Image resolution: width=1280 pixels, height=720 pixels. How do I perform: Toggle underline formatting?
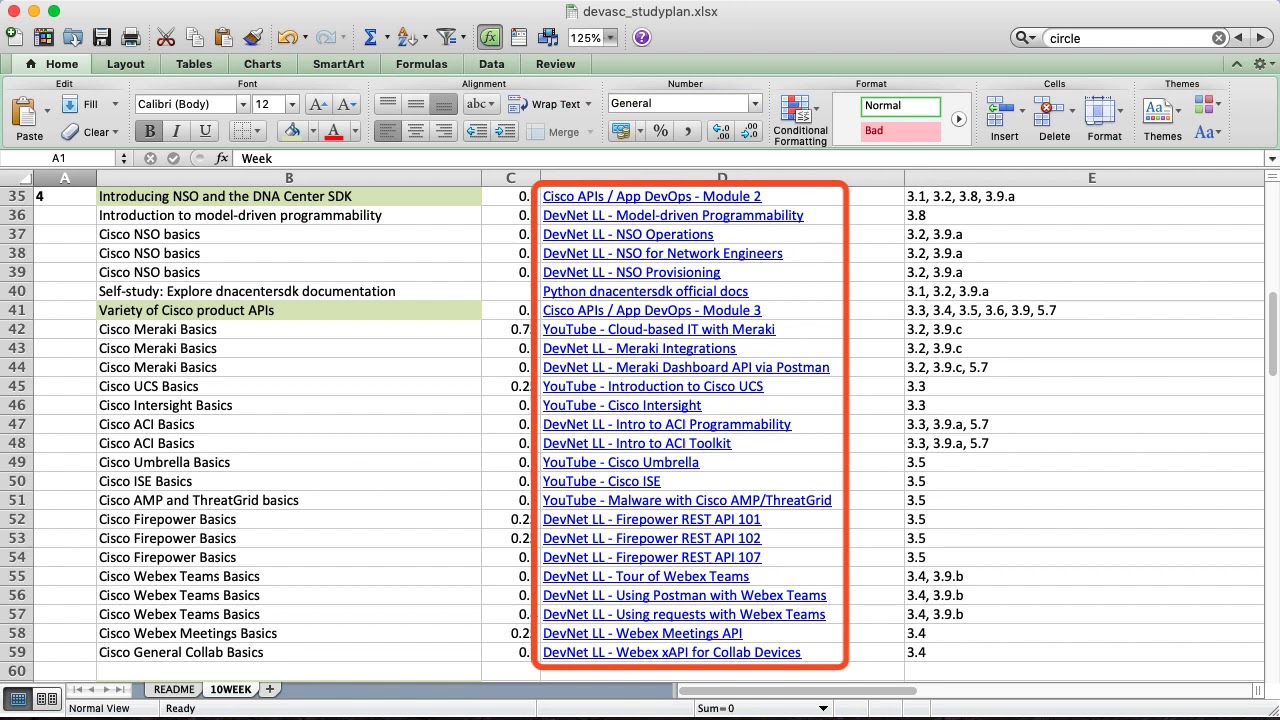pyautogui.click(x=205, y=131)
